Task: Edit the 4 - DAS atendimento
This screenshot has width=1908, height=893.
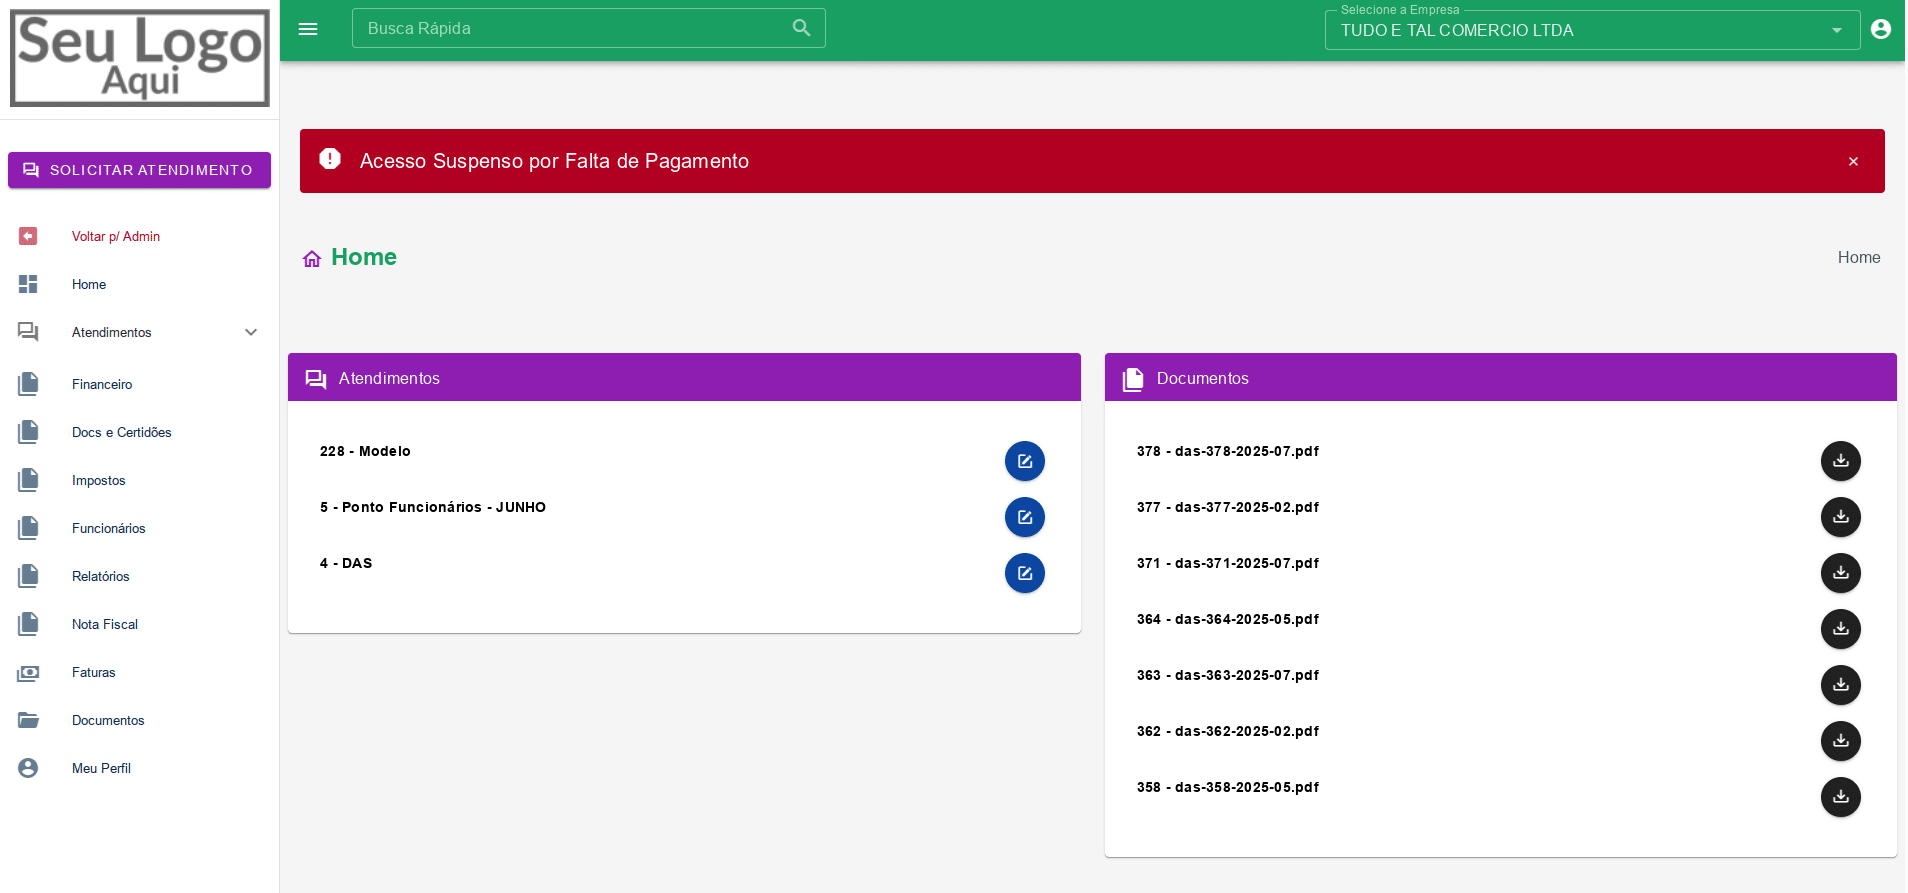Action: [1024, 573]
